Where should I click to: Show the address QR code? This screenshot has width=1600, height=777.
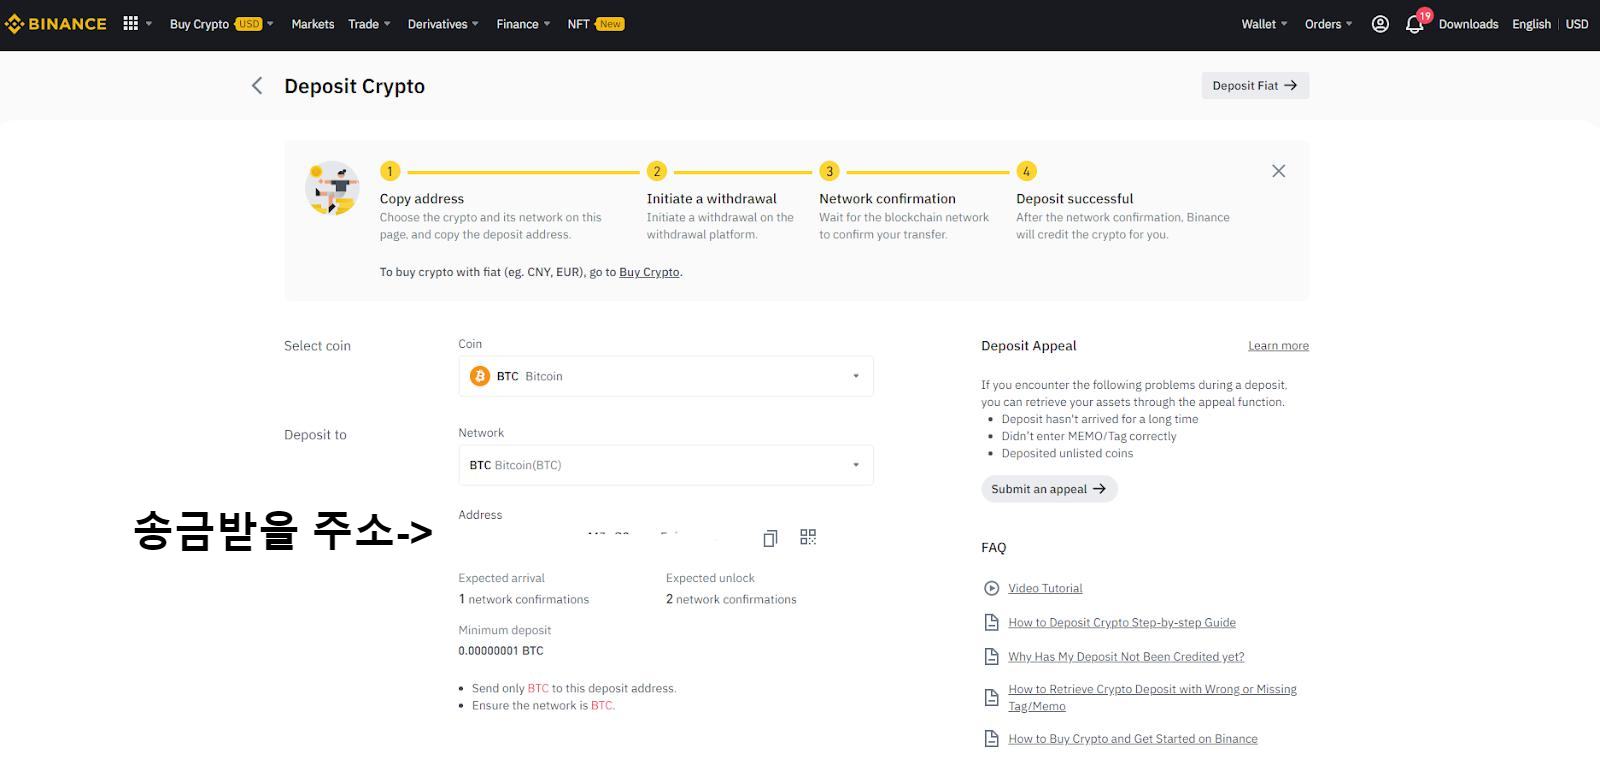click(x=808, y=537)
